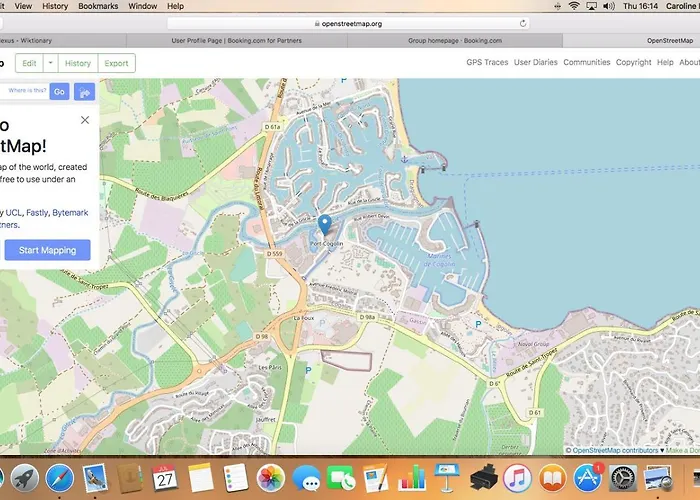Follow the UCL partner link
This screenshot has width=700, height=500.
[x=13, y=212]
